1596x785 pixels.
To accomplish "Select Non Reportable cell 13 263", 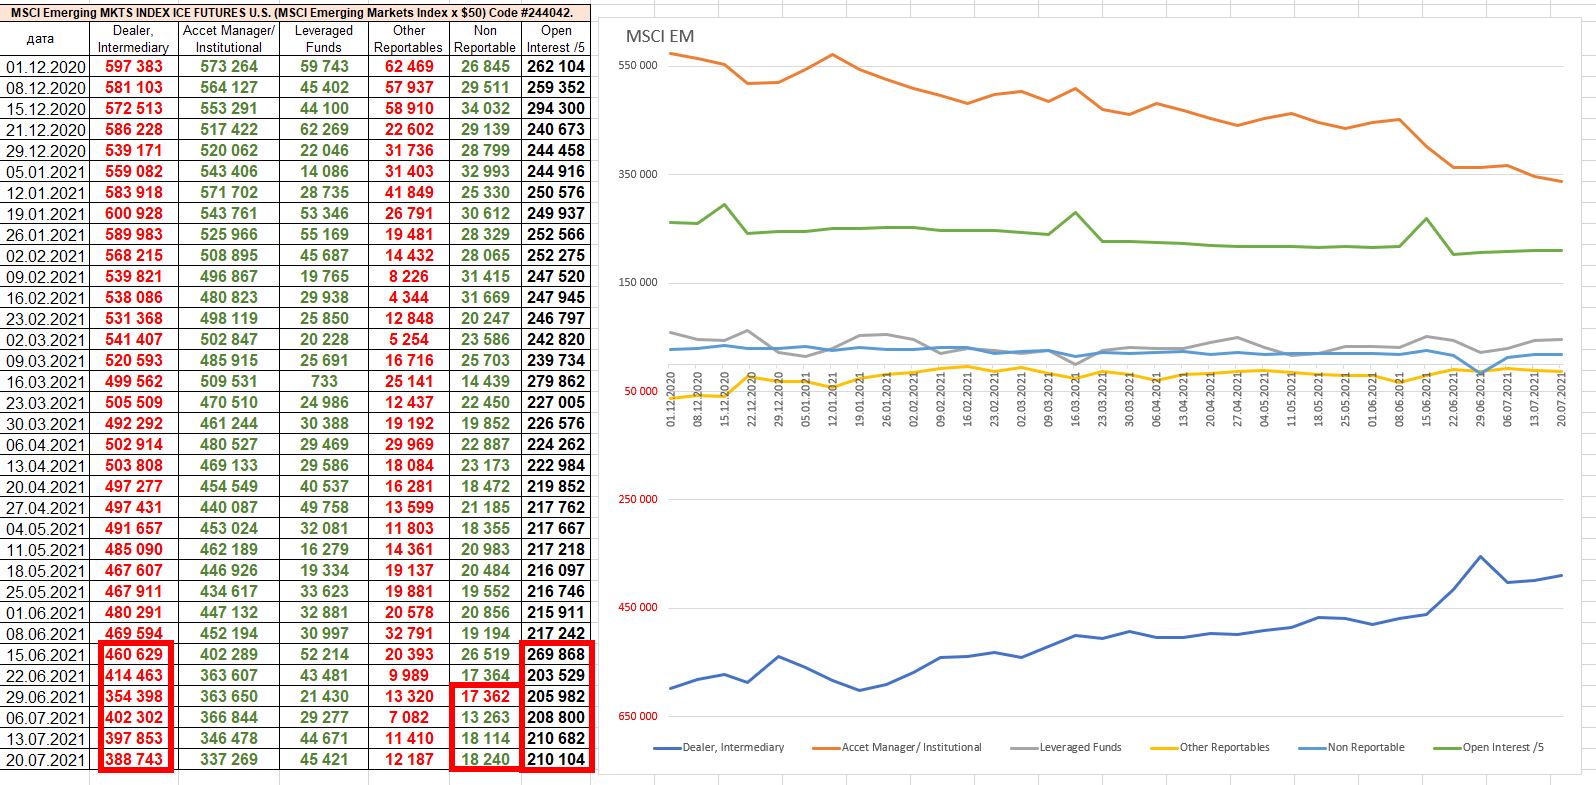I will click(484, 717).
